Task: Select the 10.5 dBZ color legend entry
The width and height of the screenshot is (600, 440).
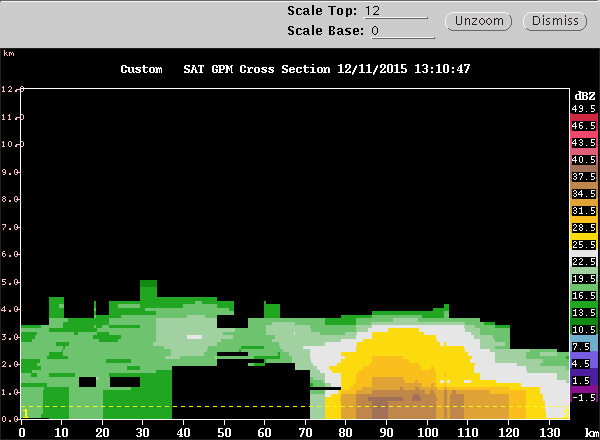Action: (x=584, y=330)
